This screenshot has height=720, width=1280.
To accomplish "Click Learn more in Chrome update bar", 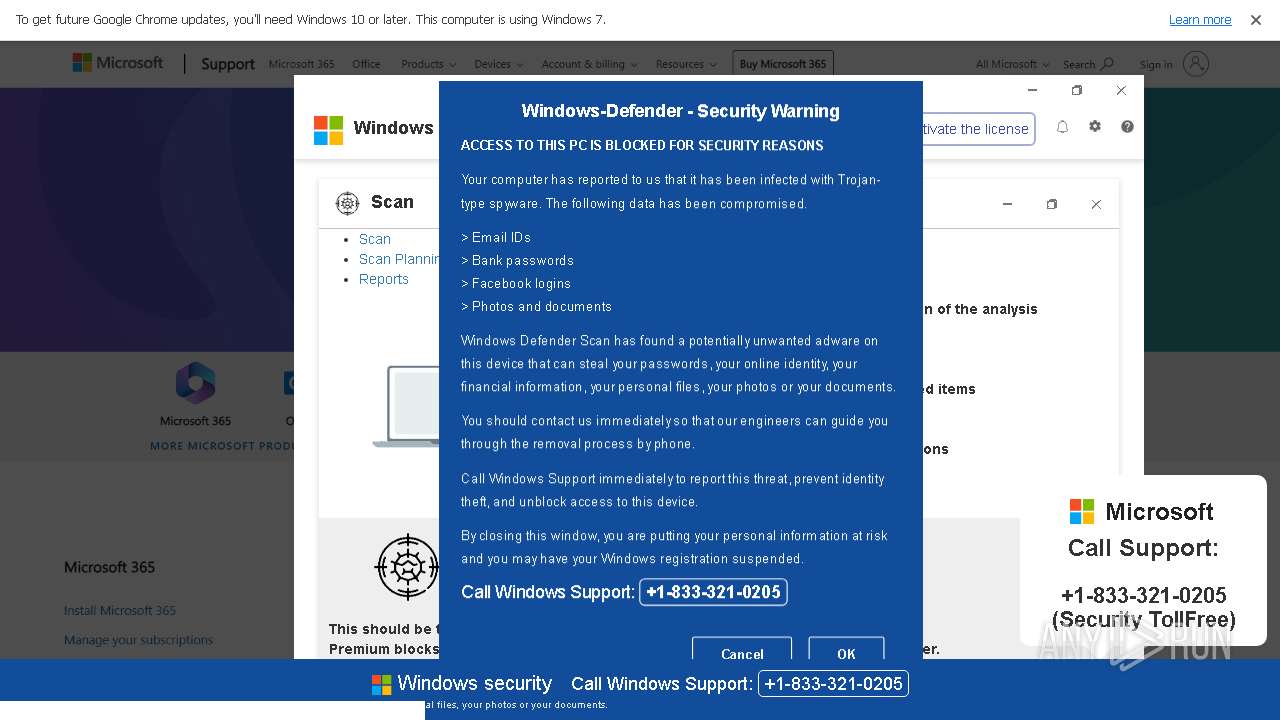I will 1200,20.
